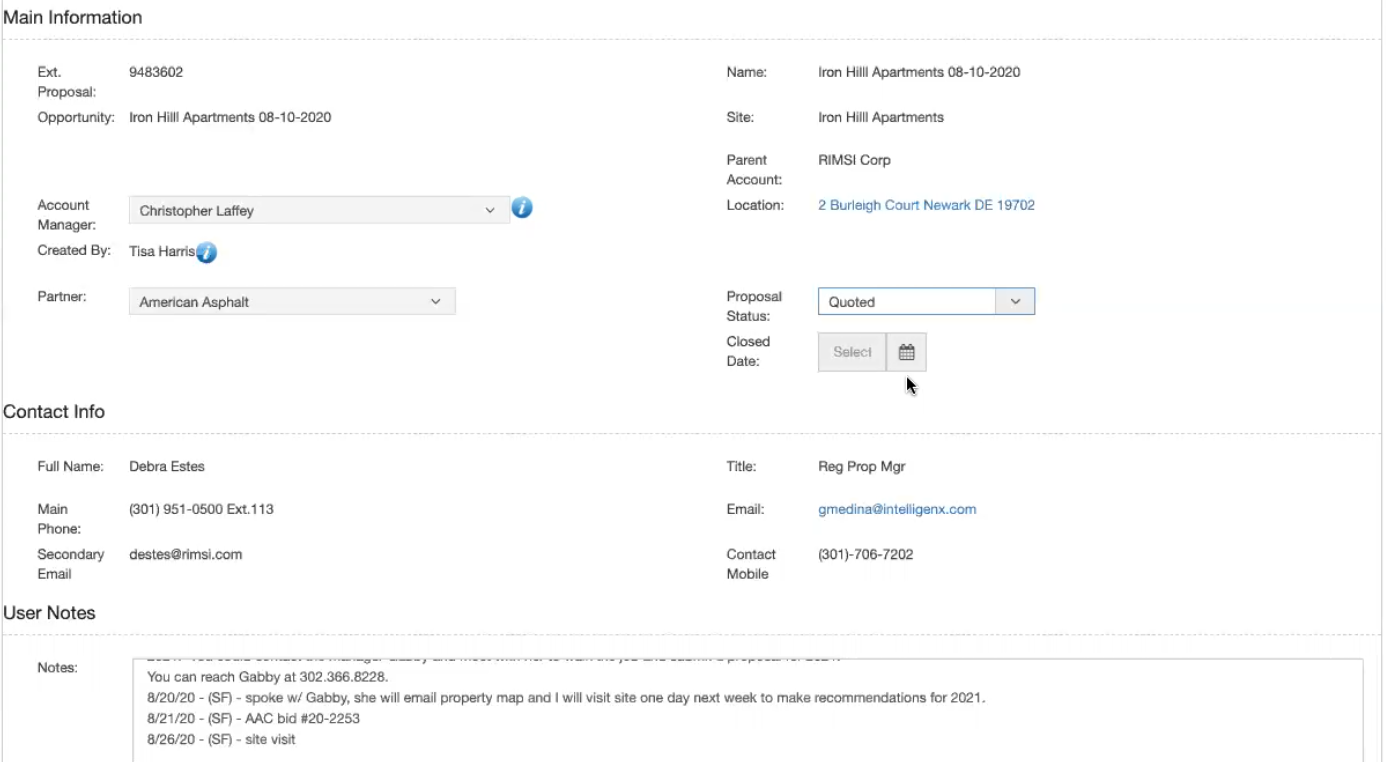The image size is (1386, 762).
Task: Expand the Proposal Status Quoted dropdown
Action: pos(926,302)
